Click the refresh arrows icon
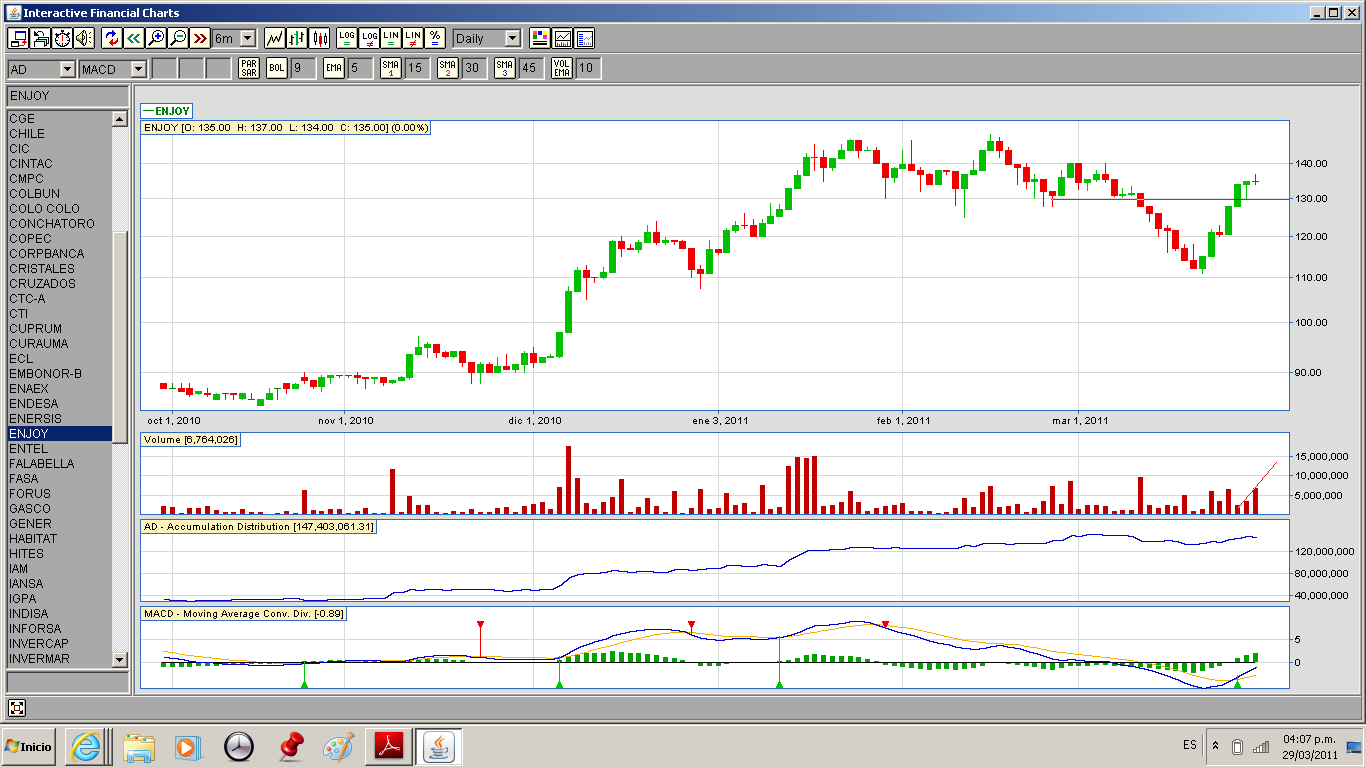The width and height of the screenshot is (1366, 768). 112,38
